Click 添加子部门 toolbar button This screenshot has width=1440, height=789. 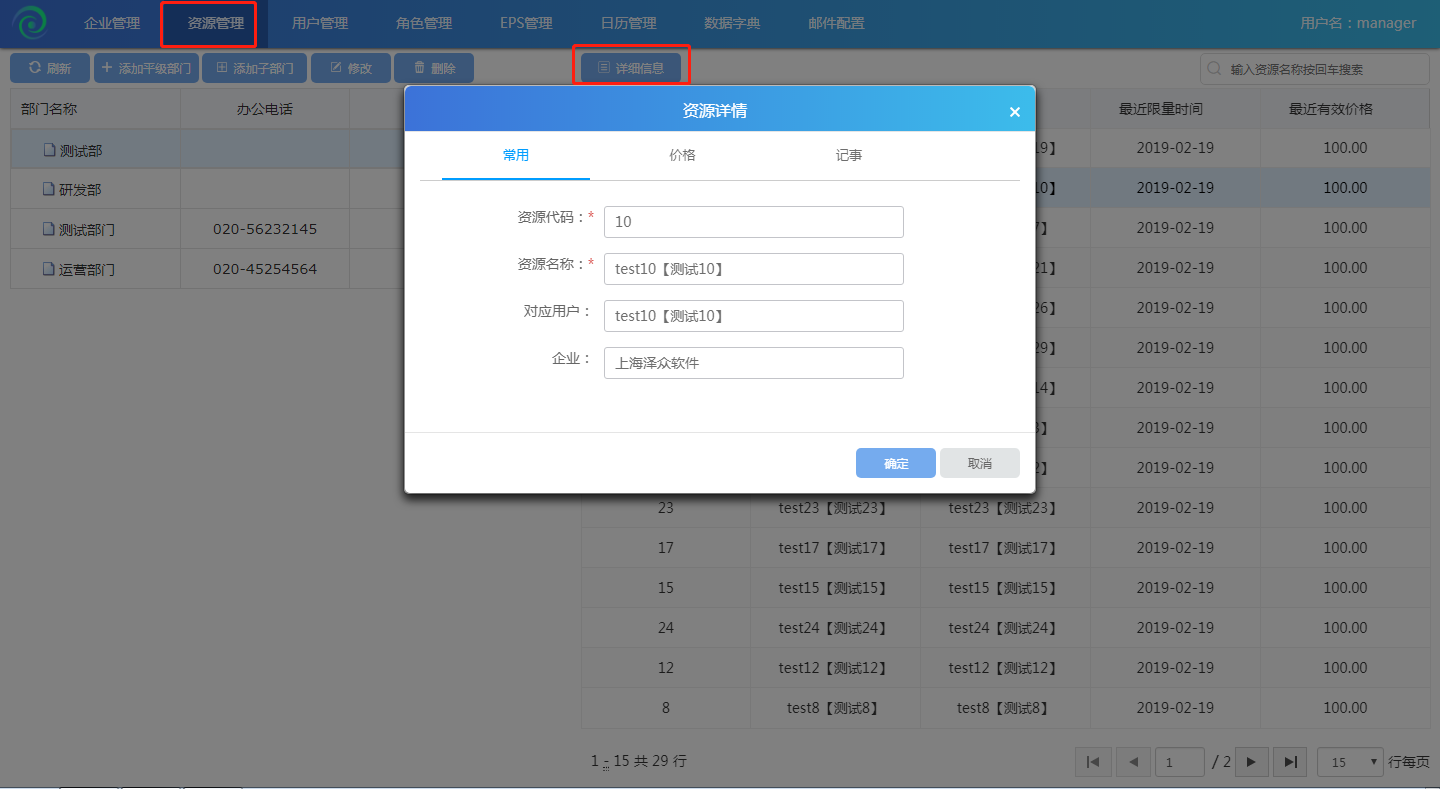tap(253, 68)
